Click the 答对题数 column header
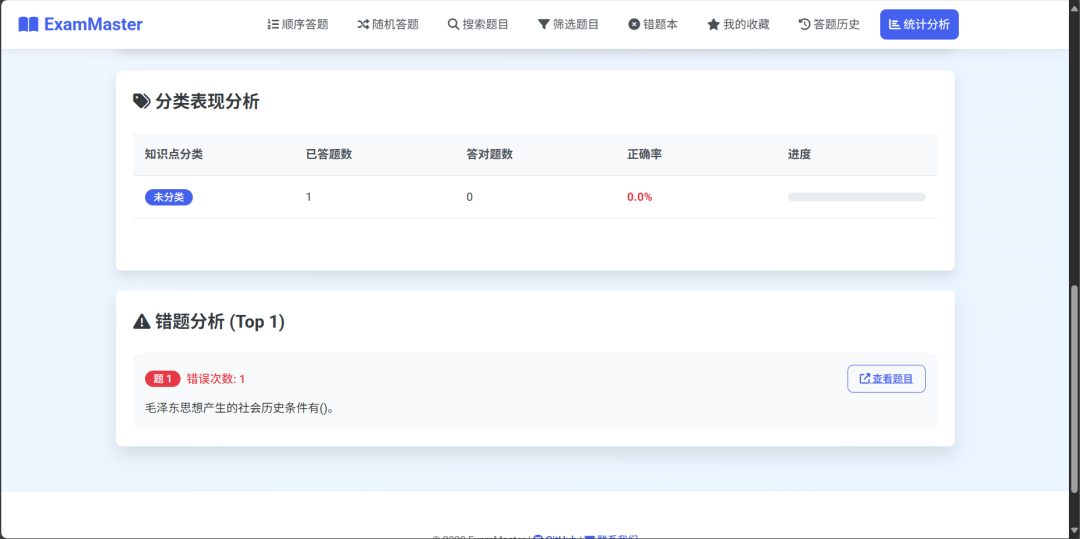1080x539 pixels. (490, 154)
